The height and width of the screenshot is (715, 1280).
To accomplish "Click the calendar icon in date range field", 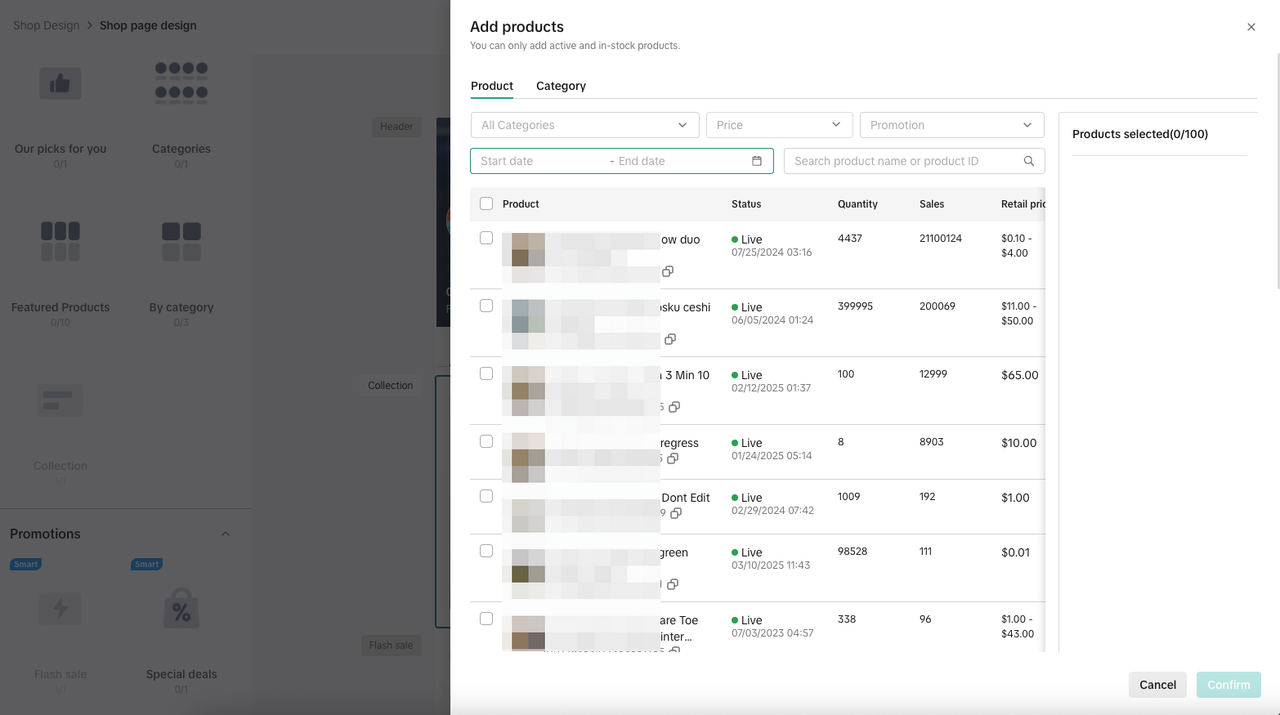I will (x=756, y=161).
